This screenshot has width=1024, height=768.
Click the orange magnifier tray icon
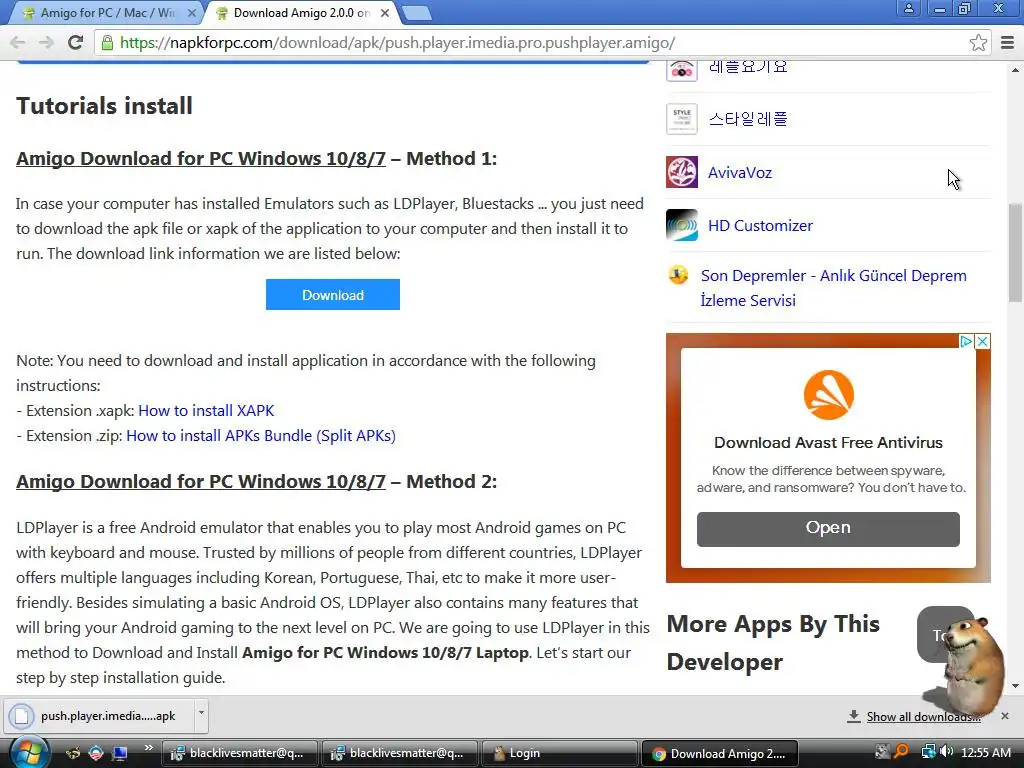pyautogui.click(x=902, y=752)
